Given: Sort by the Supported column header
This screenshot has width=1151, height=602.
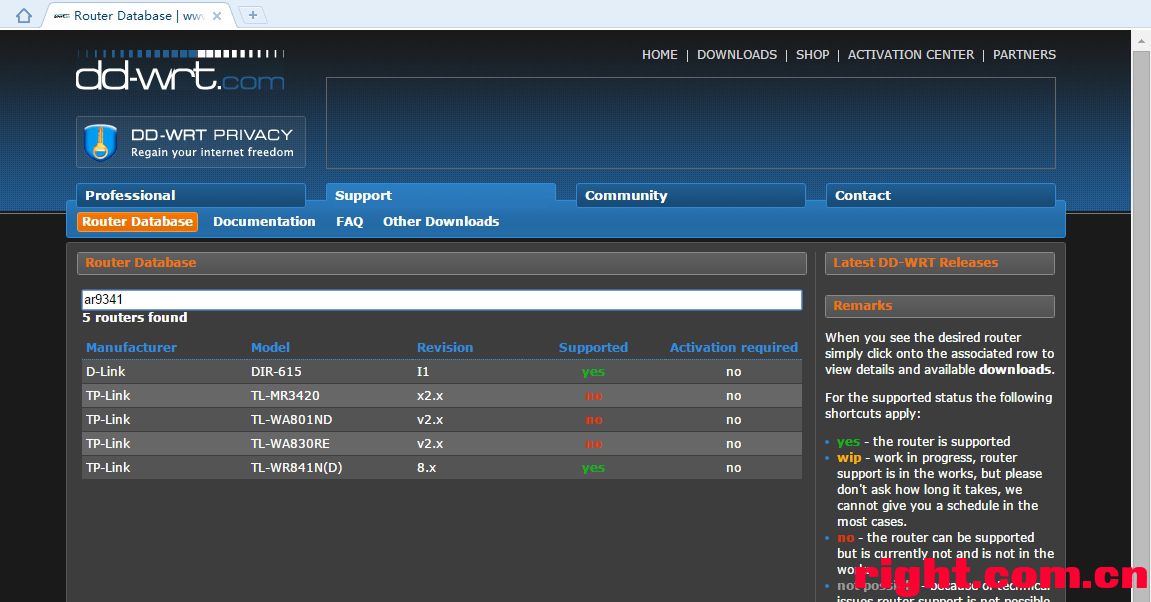Looking at the screenshot, I should tap(593, 347).
